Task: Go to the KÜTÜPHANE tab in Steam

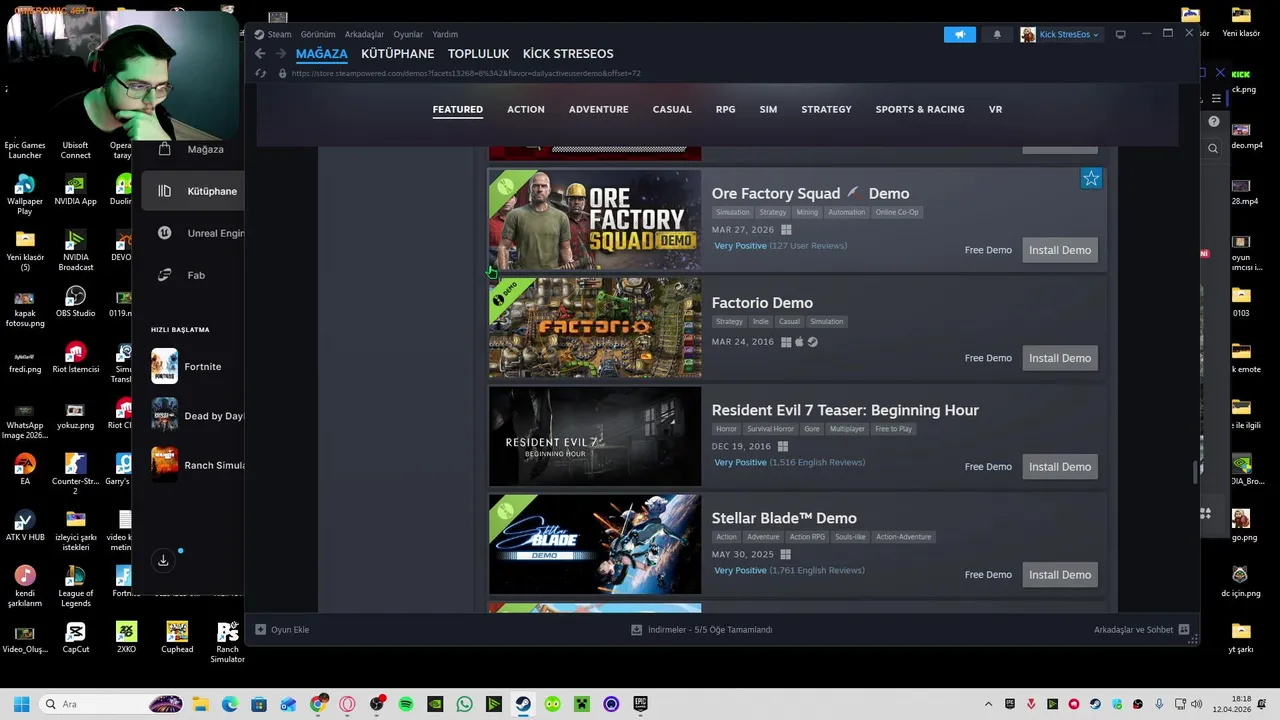Action: point(398,54)
